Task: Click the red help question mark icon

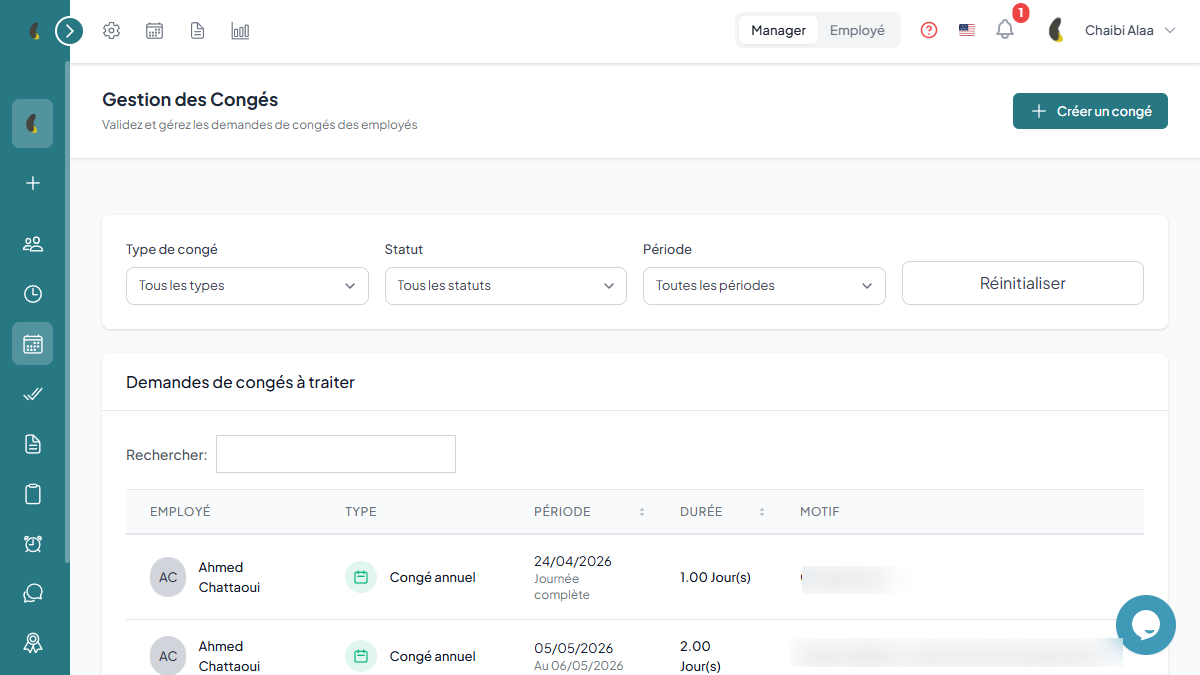Action: pos(929,30)
